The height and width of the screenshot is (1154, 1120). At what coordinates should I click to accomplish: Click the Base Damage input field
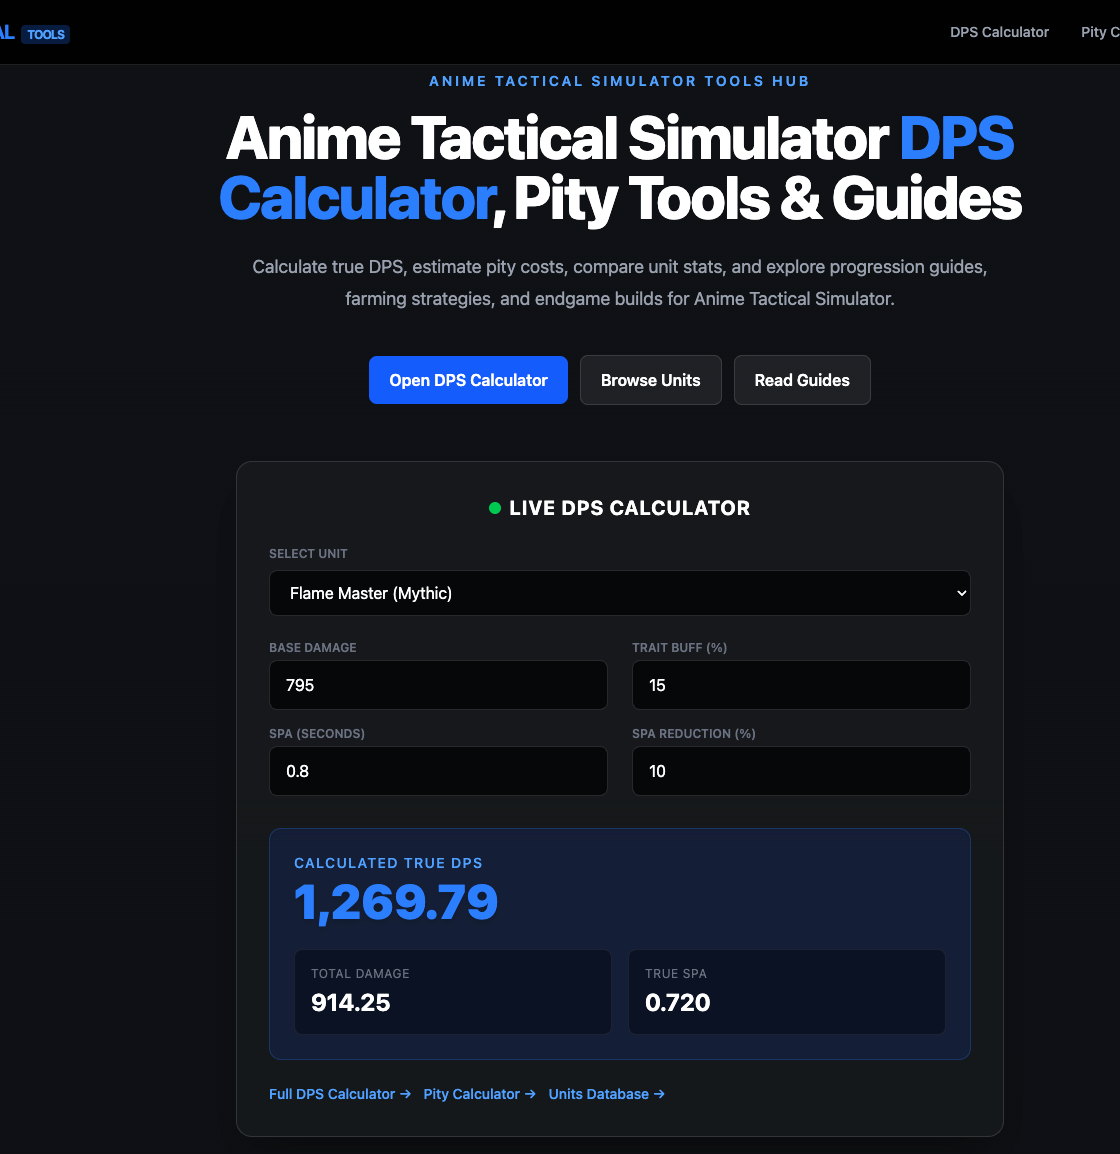[x=438, y=685]
